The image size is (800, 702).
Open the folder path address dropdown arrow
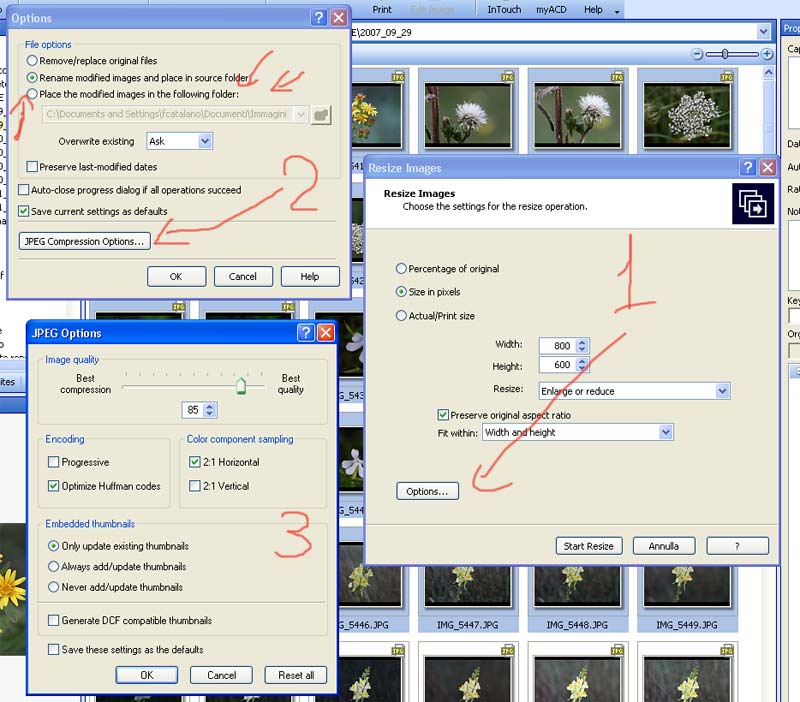click(763, 32)
